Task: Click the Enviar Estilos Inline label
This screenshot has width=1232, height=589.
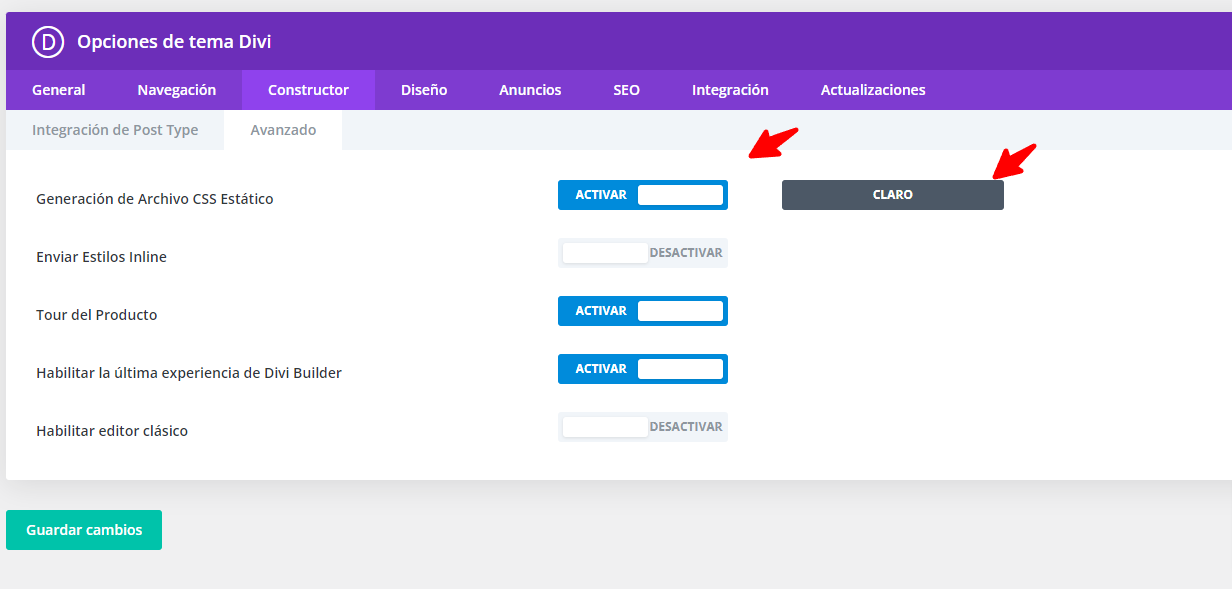Action: tap(101, 257)
